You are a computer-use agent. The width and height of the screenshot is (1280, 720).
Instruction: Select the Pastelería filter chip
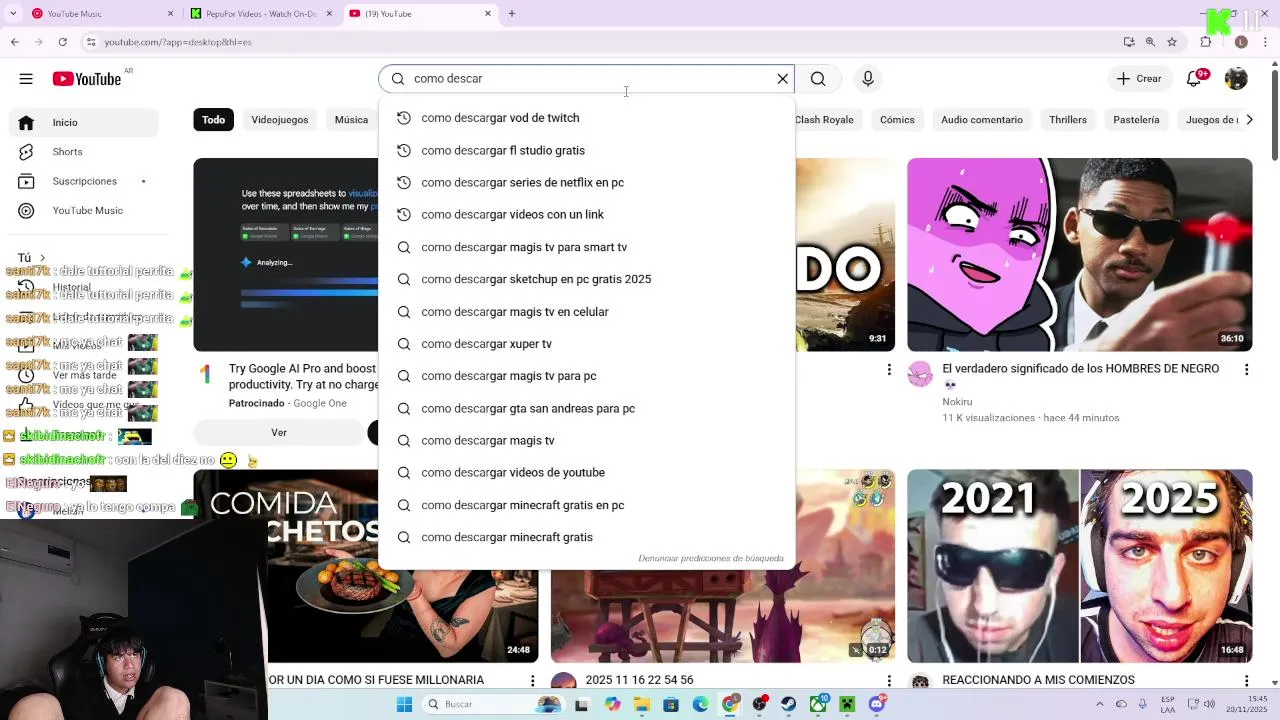(x=1136, y=120)
